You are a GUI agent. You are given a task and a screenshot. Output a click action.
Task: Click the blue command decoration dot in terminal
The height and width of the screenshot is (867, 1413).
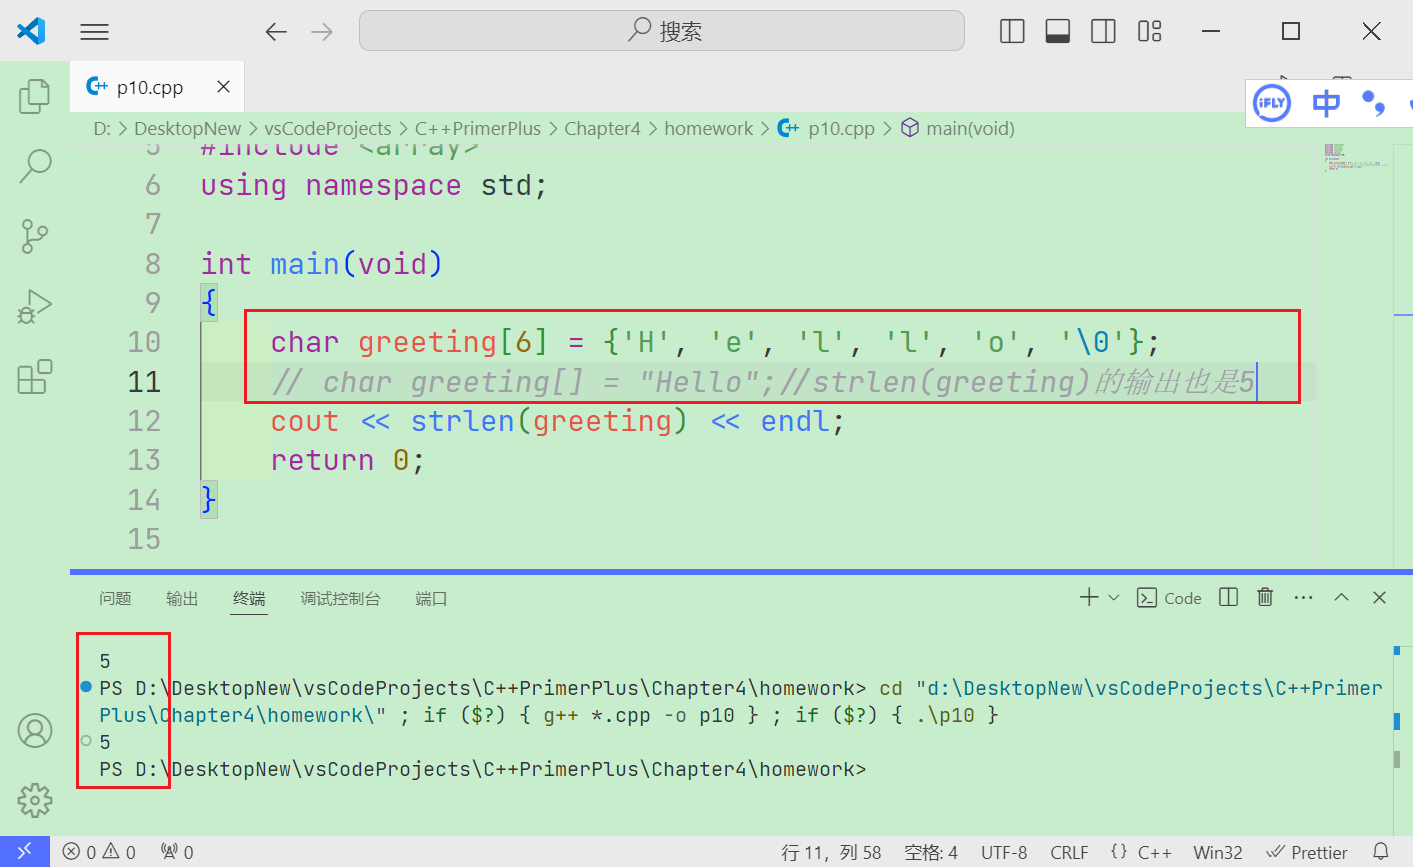pyautogui.click(x=86, y=687)
